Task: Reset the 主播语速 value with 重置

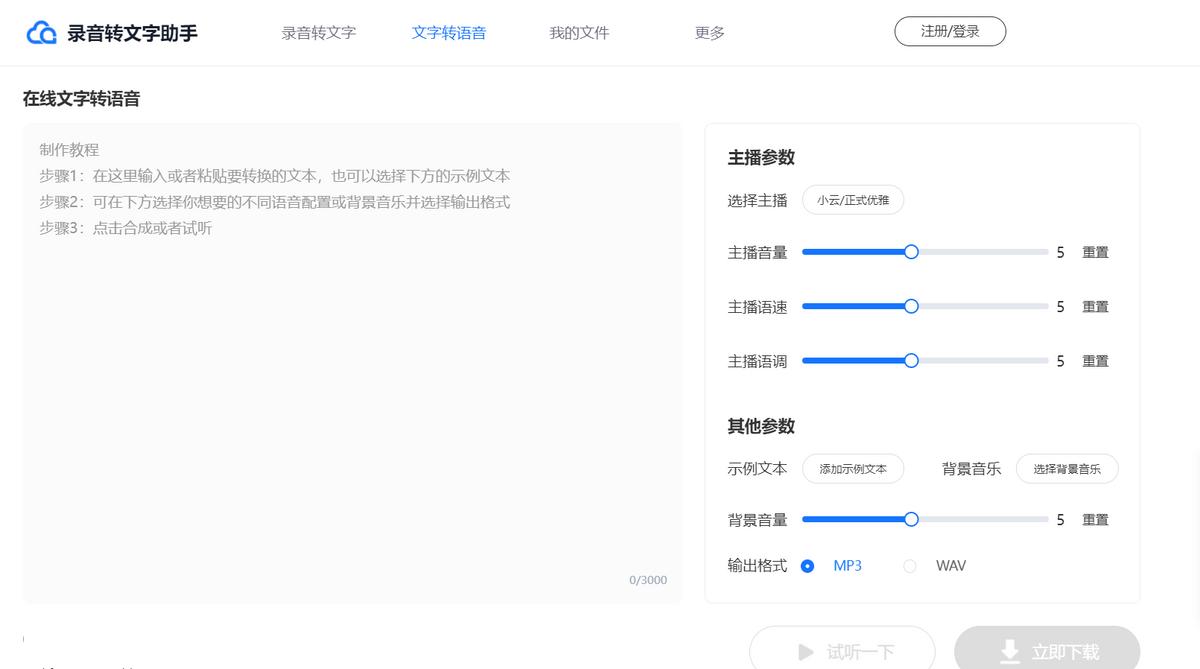Action: [x=1095, y=306]
